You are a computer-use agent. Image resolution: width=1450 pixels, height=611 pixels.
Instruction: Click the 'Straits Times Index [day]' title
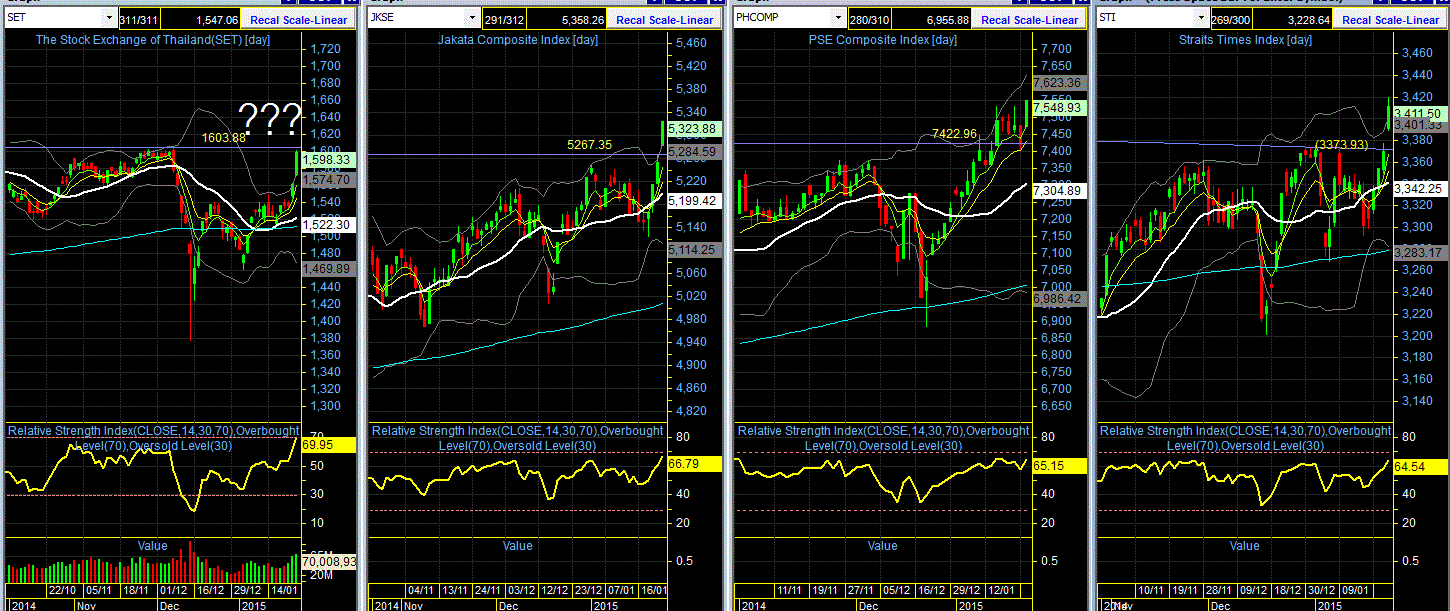pos(1244,40)
